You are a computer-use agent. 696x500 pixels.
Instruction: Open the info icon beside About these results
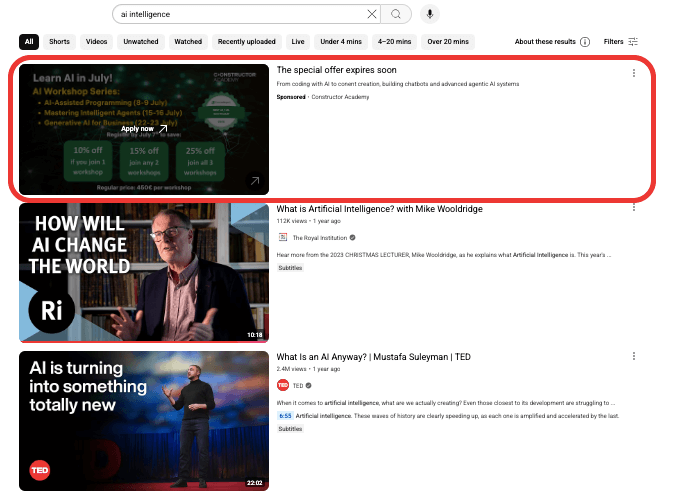[x=585, y=42]
